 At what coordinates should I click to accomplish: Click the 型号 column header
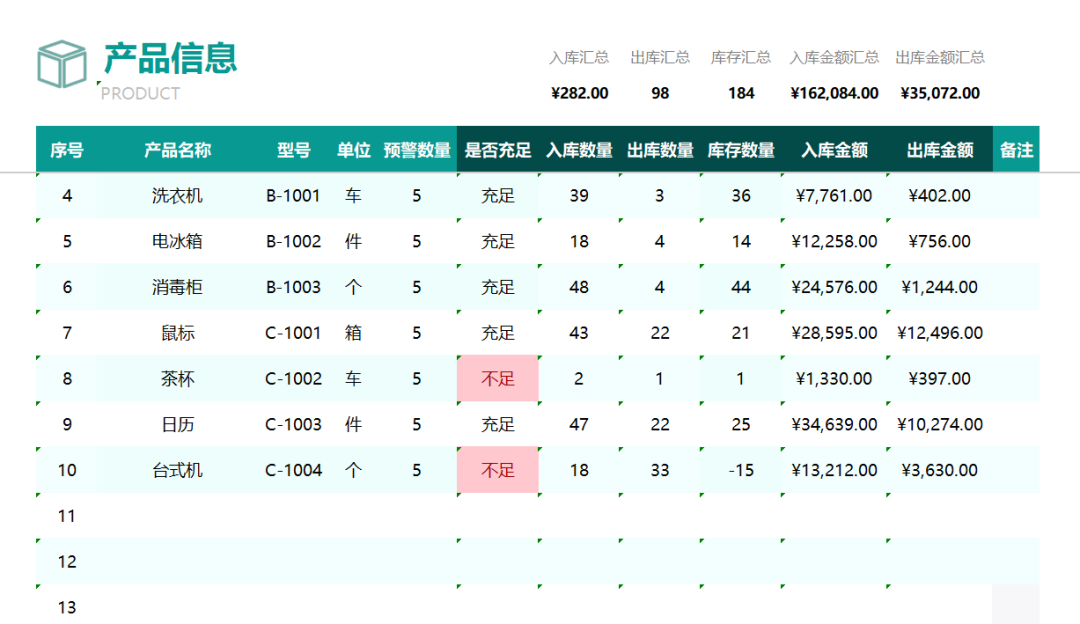tap(293, 150)
